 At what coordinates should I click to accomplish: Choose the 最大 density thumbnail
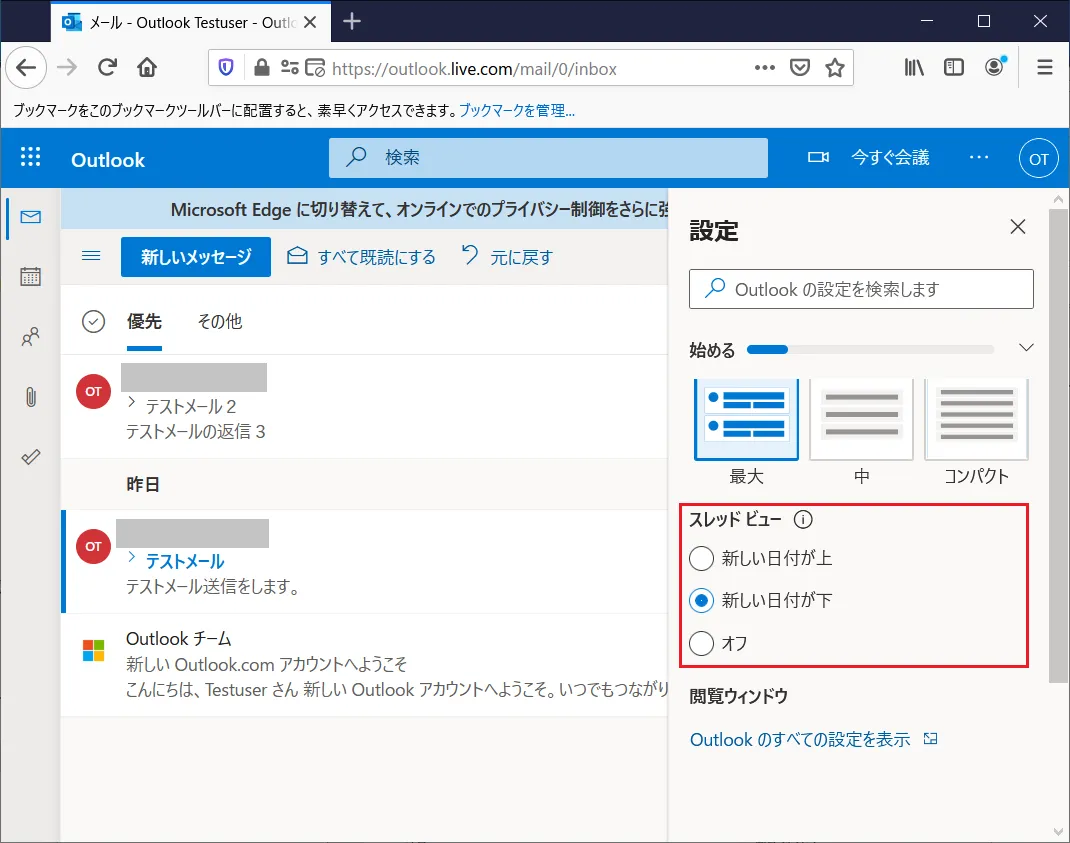[x=746, y=419]
